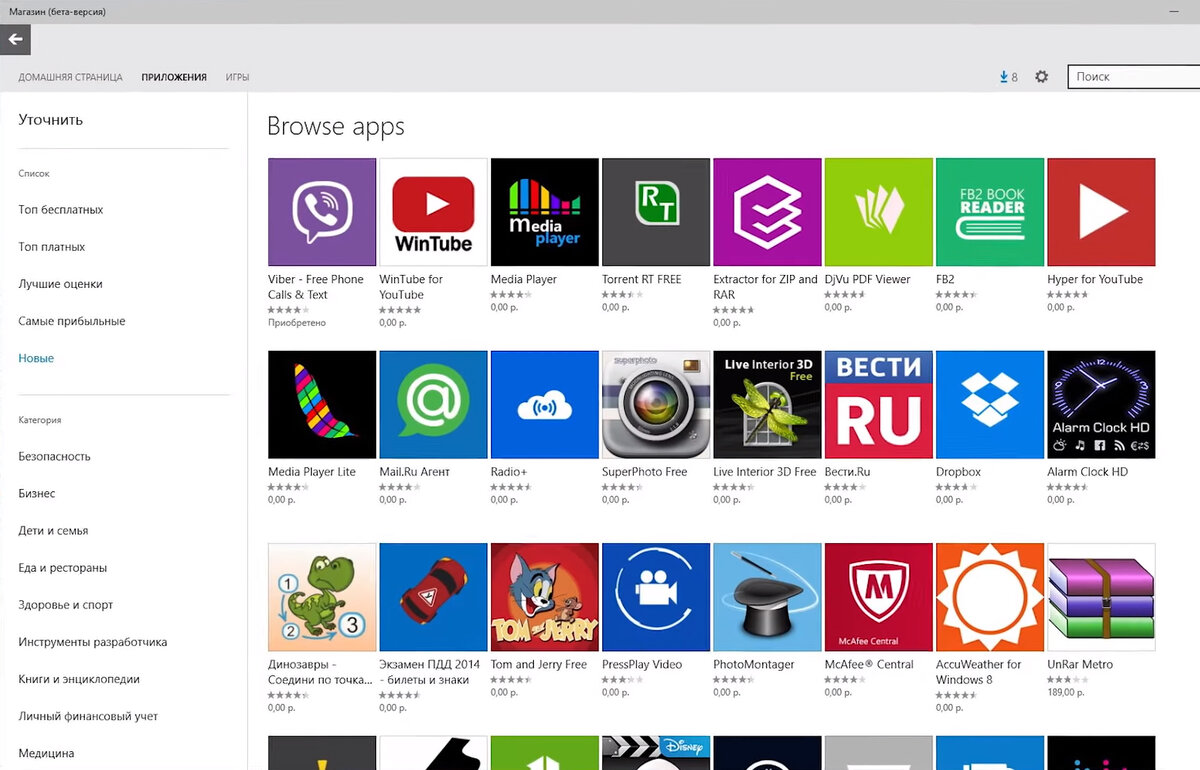Open Экзамен ПДД 2014 app tile
This screenshot has width=1200, height=770.
click(x=433, y=597)
